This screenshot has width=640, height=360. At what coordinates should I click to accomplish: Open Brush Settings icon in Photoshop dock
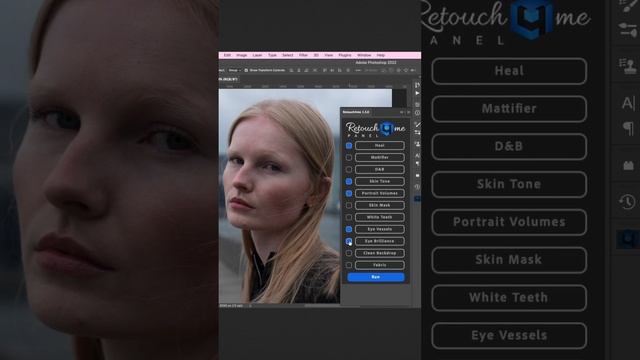(417, 124)
